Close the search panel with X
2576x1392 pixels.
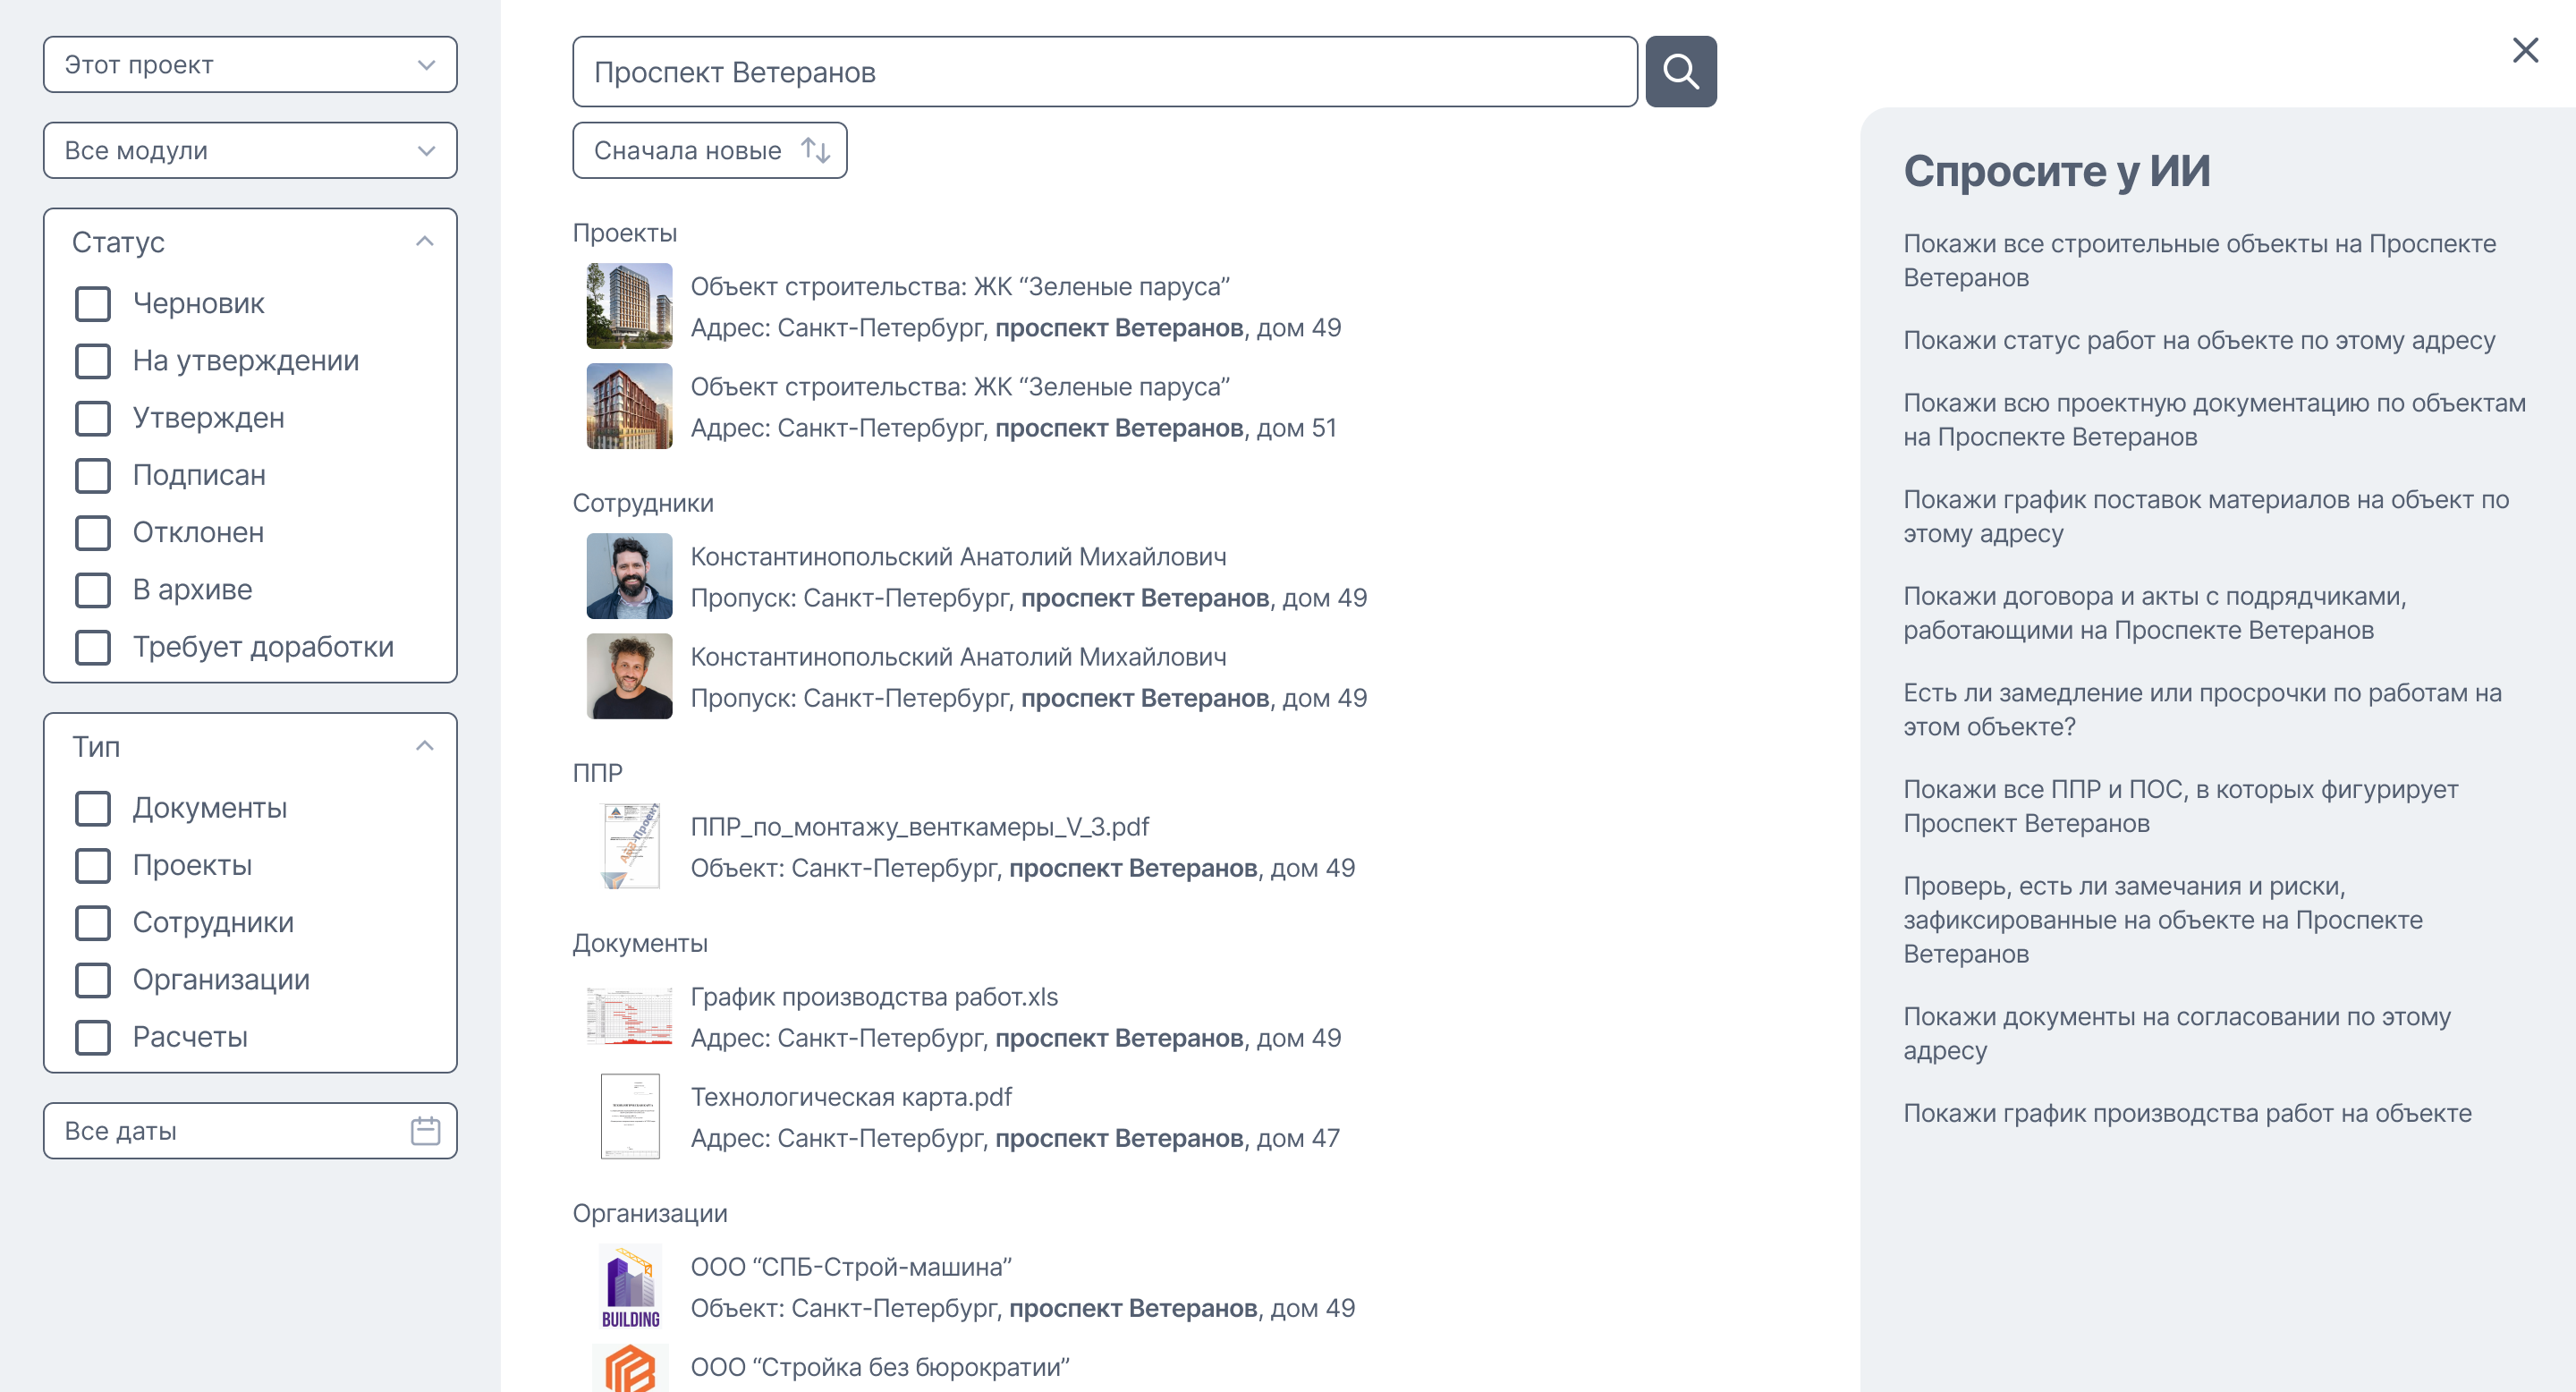tap(2524, 50)
